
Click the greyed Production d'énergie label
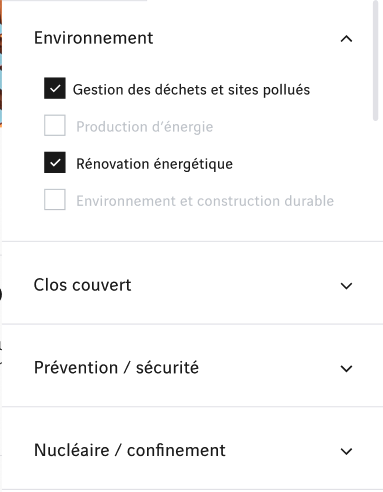[145, 127]
